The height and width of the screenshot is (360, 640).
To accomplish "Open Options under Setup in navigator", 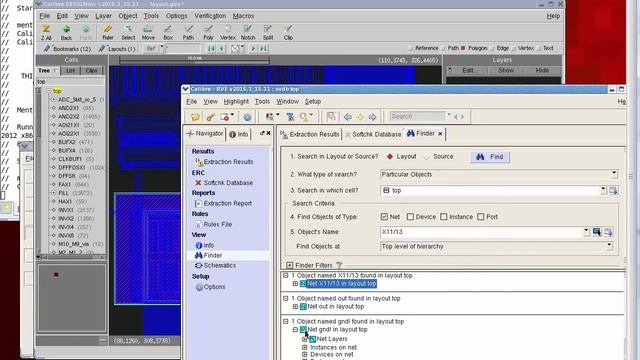I will tap(214, 287).
